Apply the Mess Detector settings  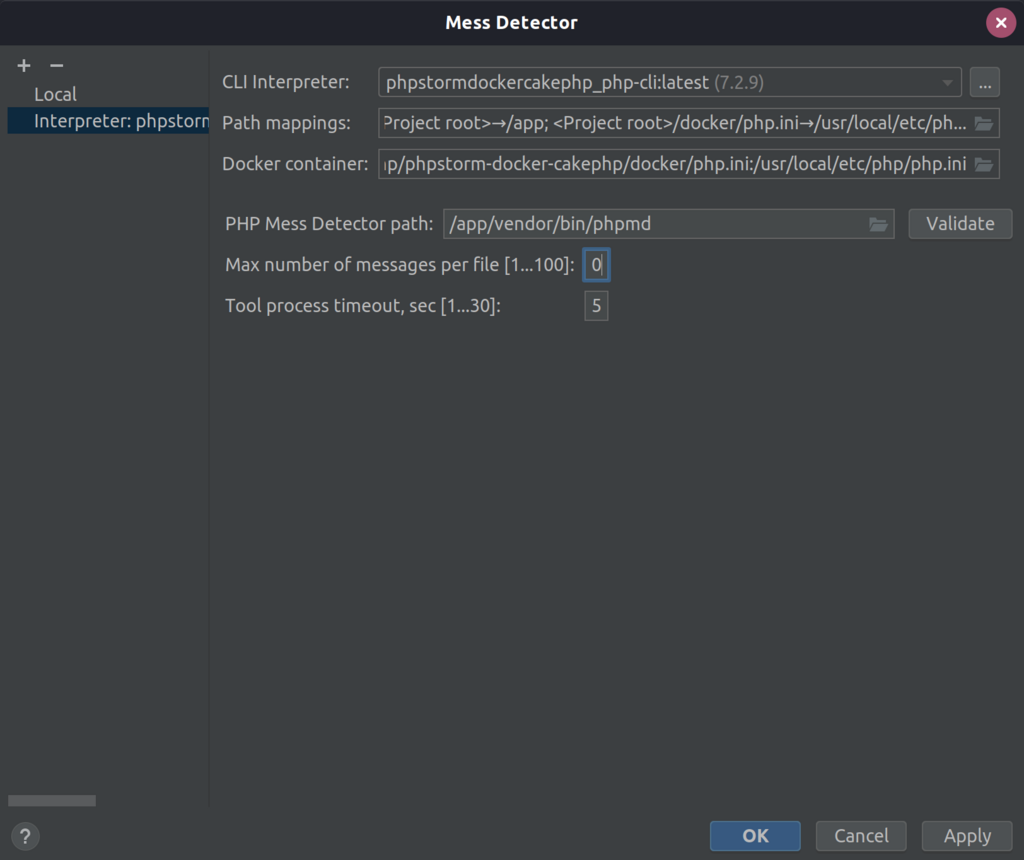(x=967, y=836)
